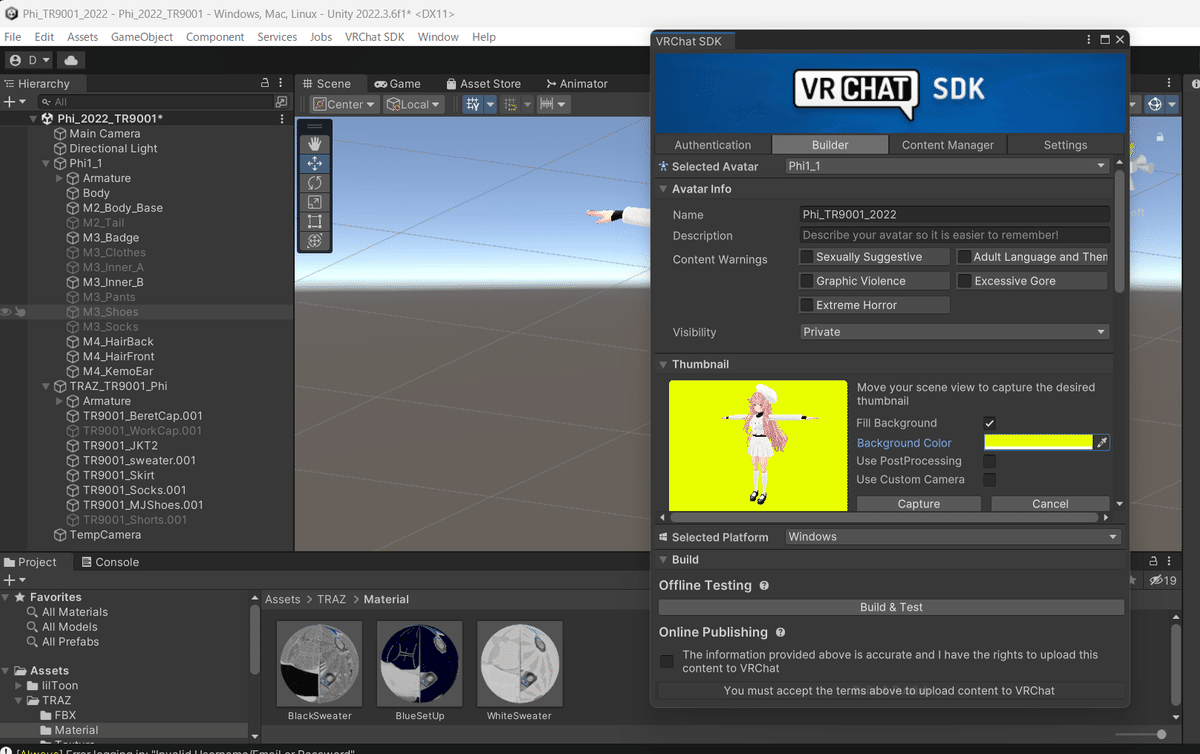Accept the upload rights terms checkbox
1200x754 pixels.
667,662
